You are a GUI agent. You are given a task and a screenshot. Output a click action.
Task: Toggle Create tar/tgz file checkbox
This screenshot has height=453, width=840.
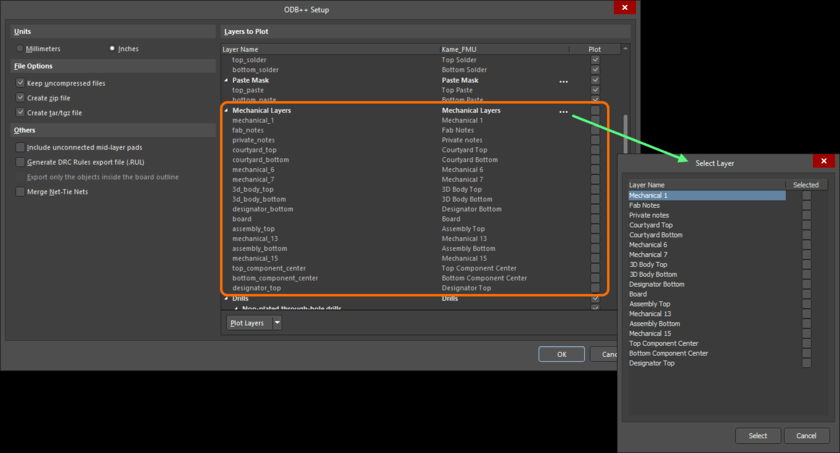(20, 112)
